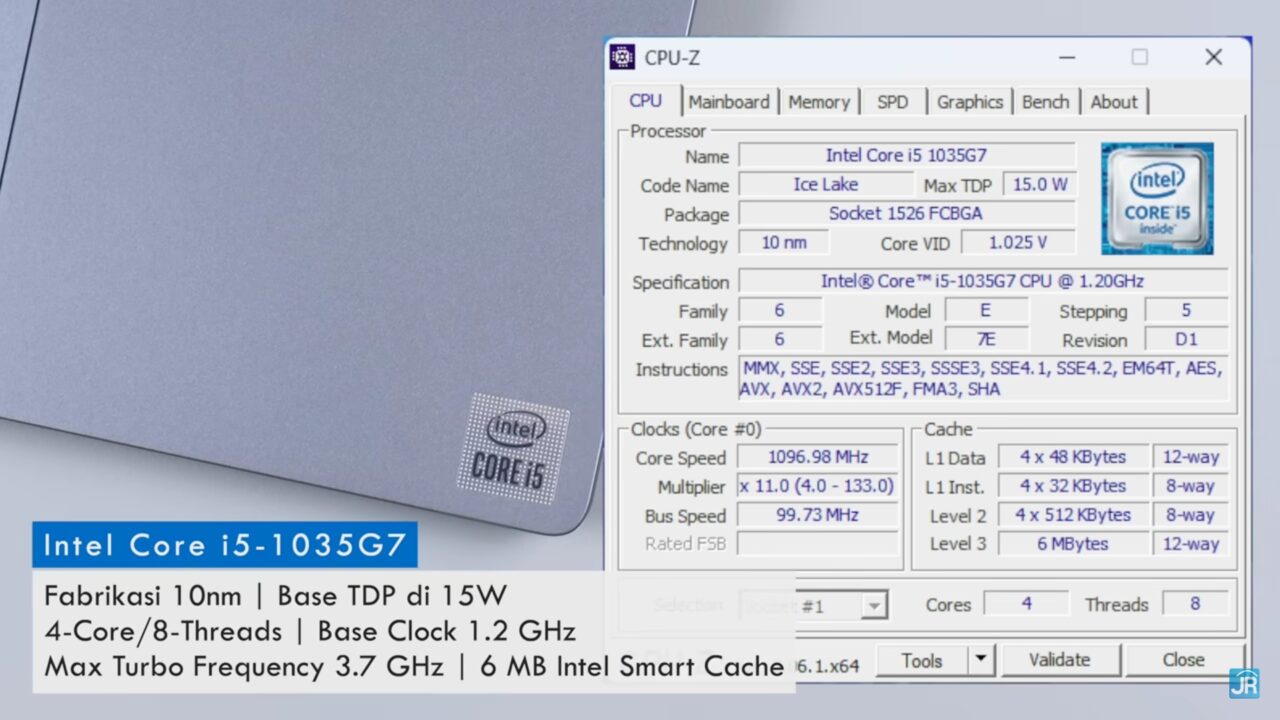Viewport: 1280px width, 720px height.
Task: Close the CPU-Z window with X
Action: click(x=1213, y=57)
